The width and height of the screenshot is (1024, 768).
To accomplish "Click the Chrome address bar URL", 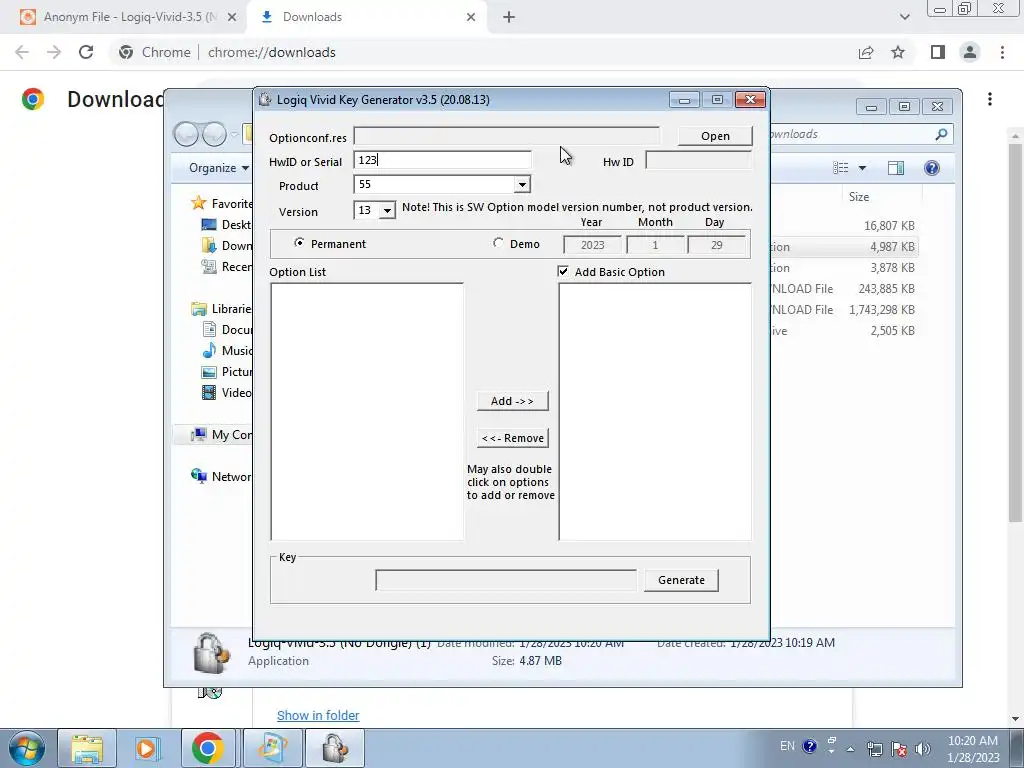I will 272,52.
